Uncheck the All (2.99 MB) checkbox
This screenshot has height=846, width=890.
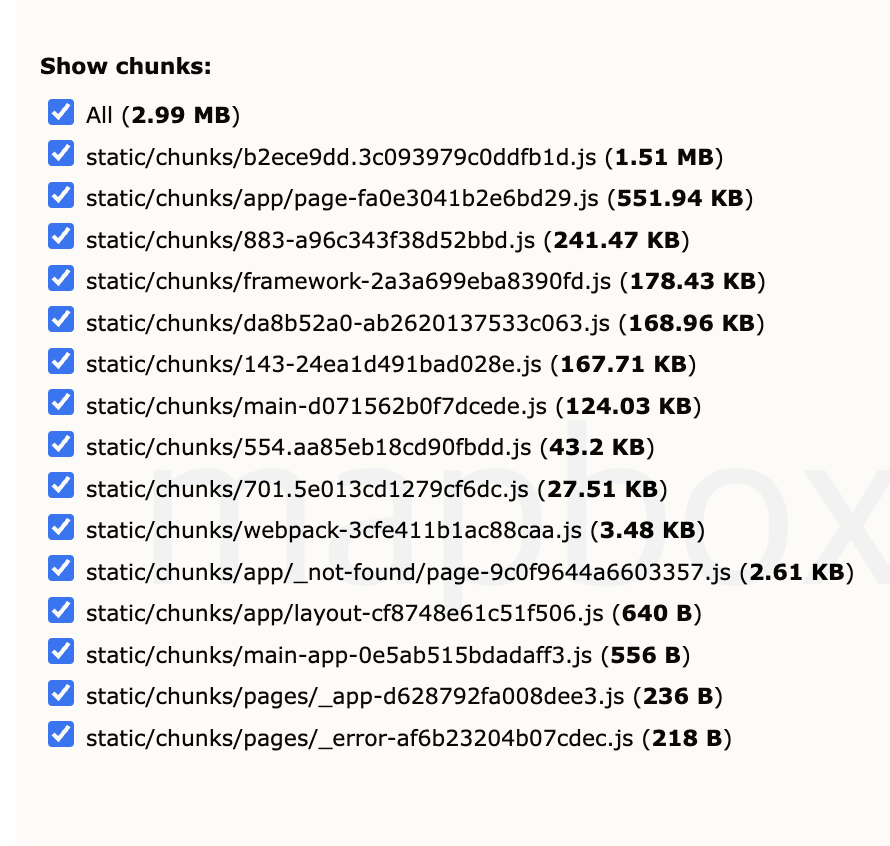(61, 112)
